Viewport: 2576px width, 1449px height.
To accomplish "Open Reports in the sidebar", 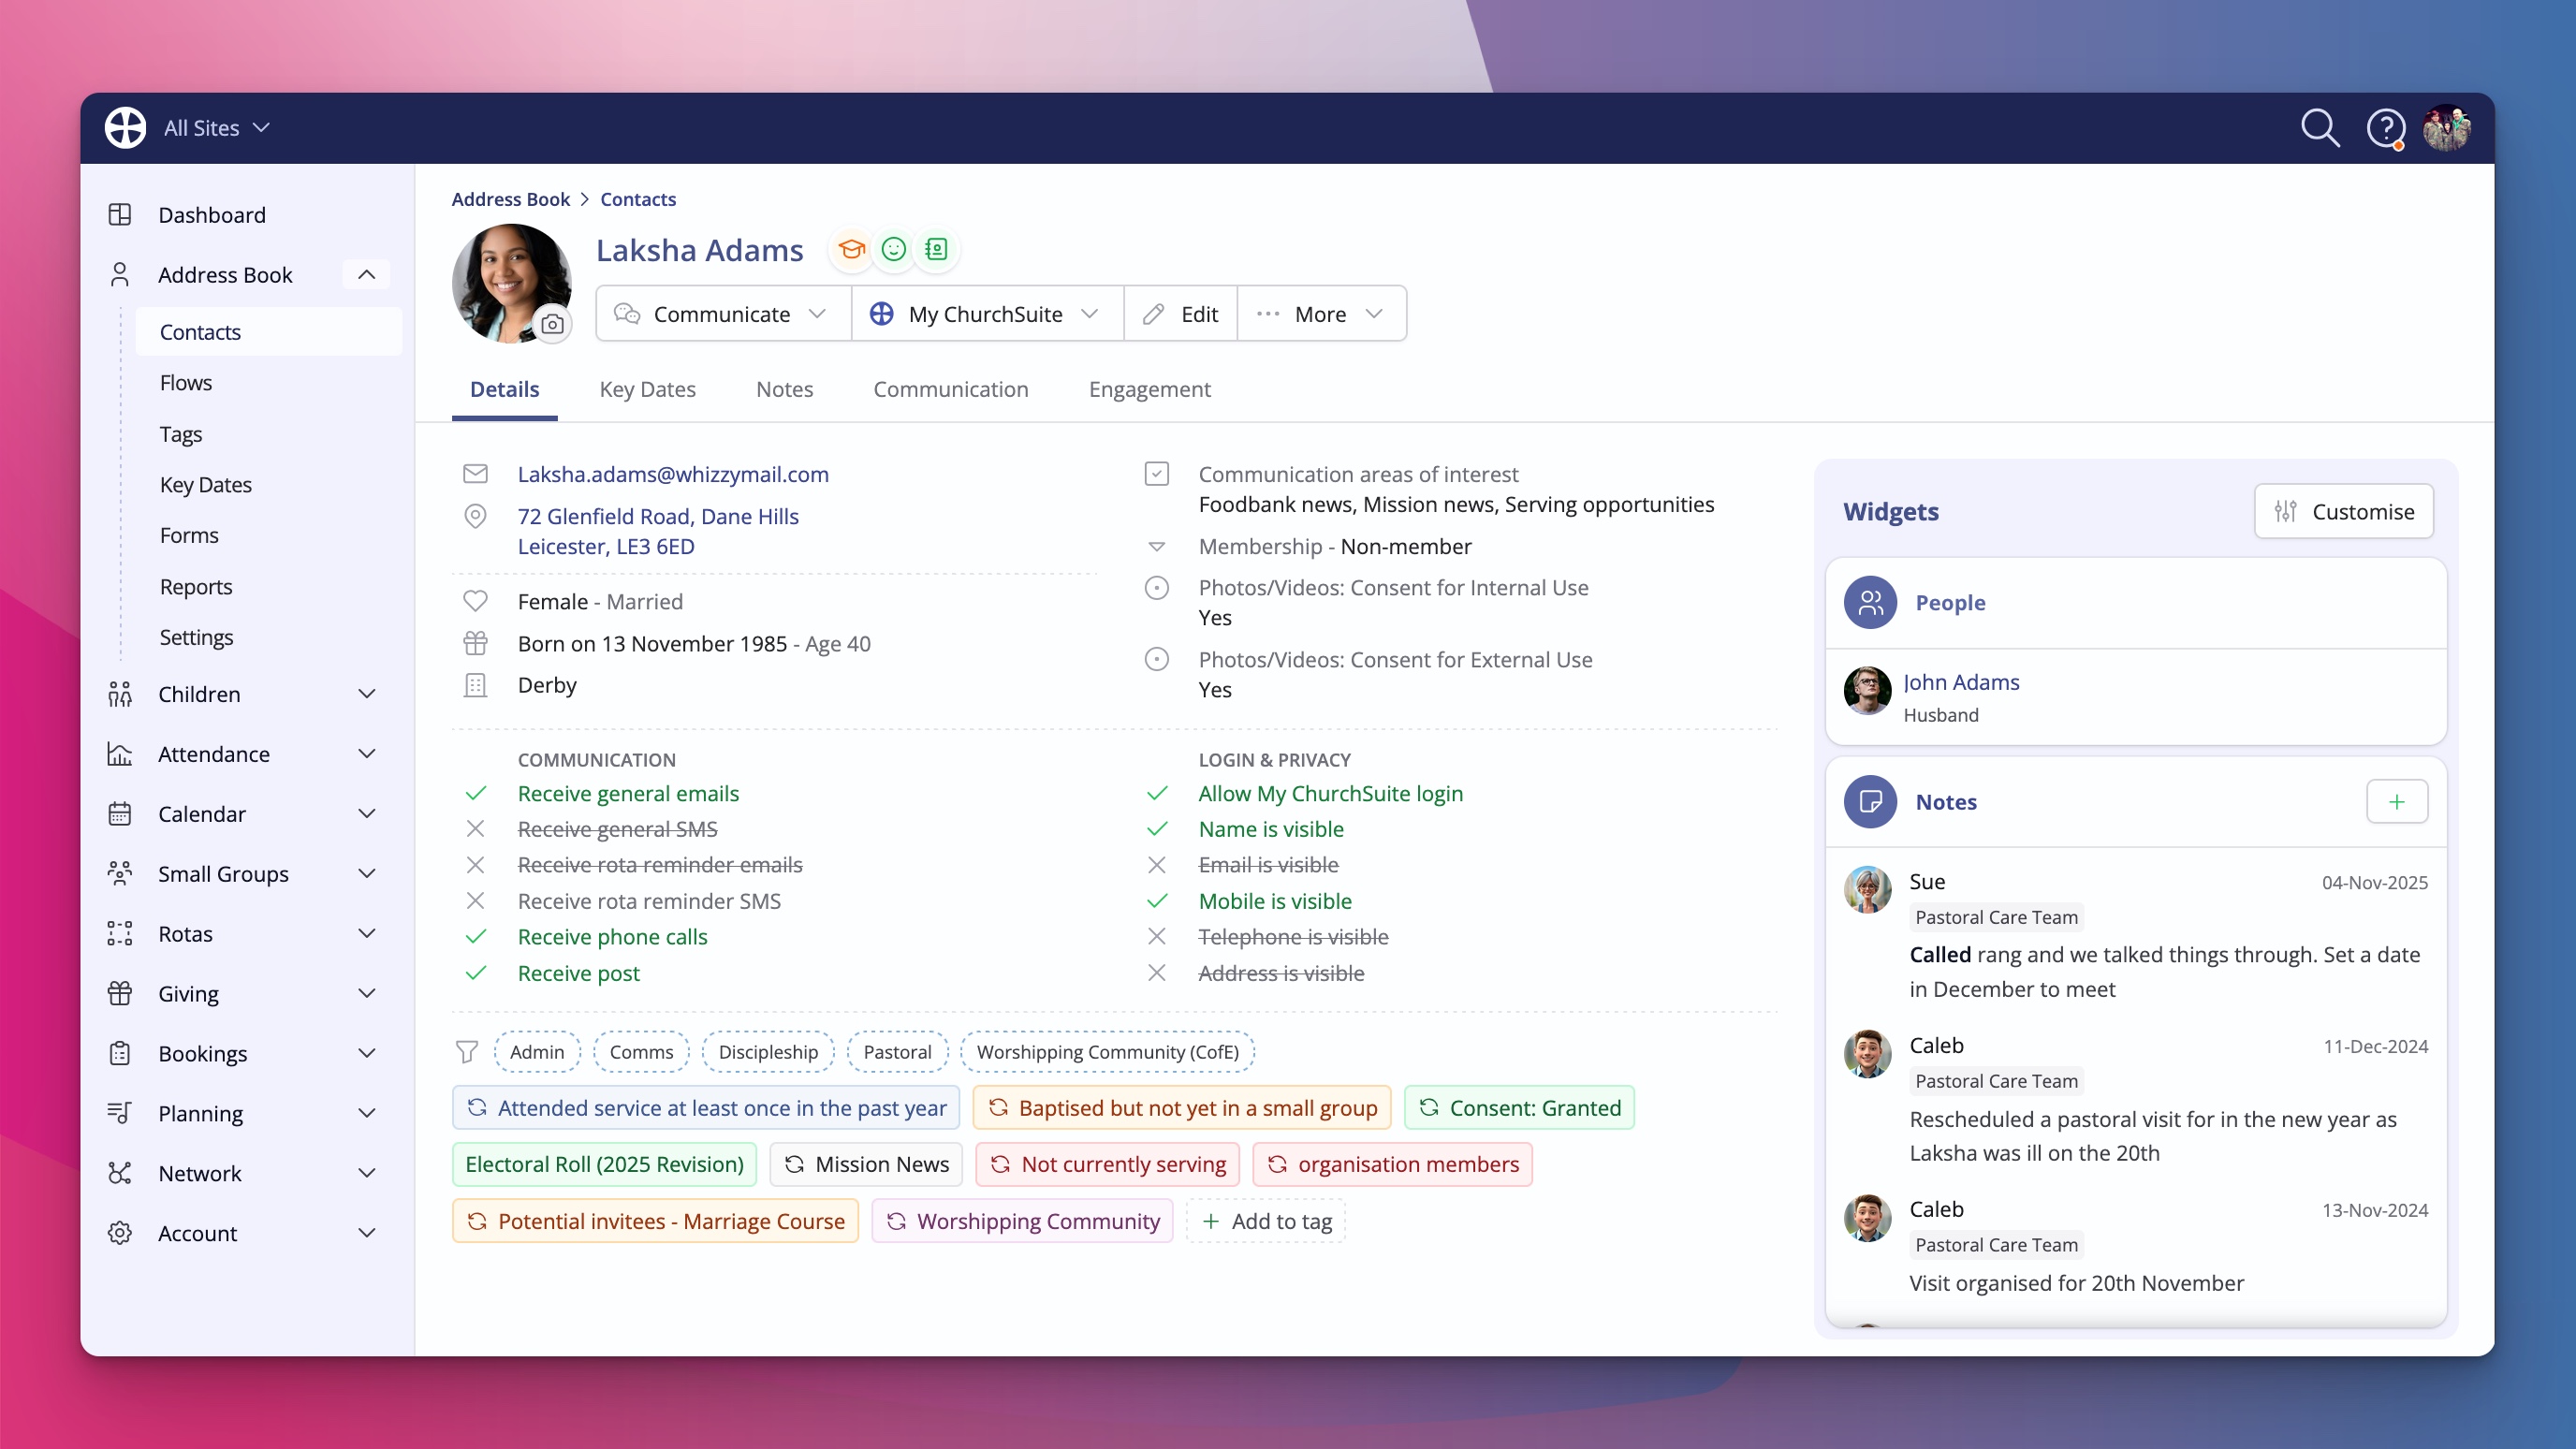I will point(196,587).
